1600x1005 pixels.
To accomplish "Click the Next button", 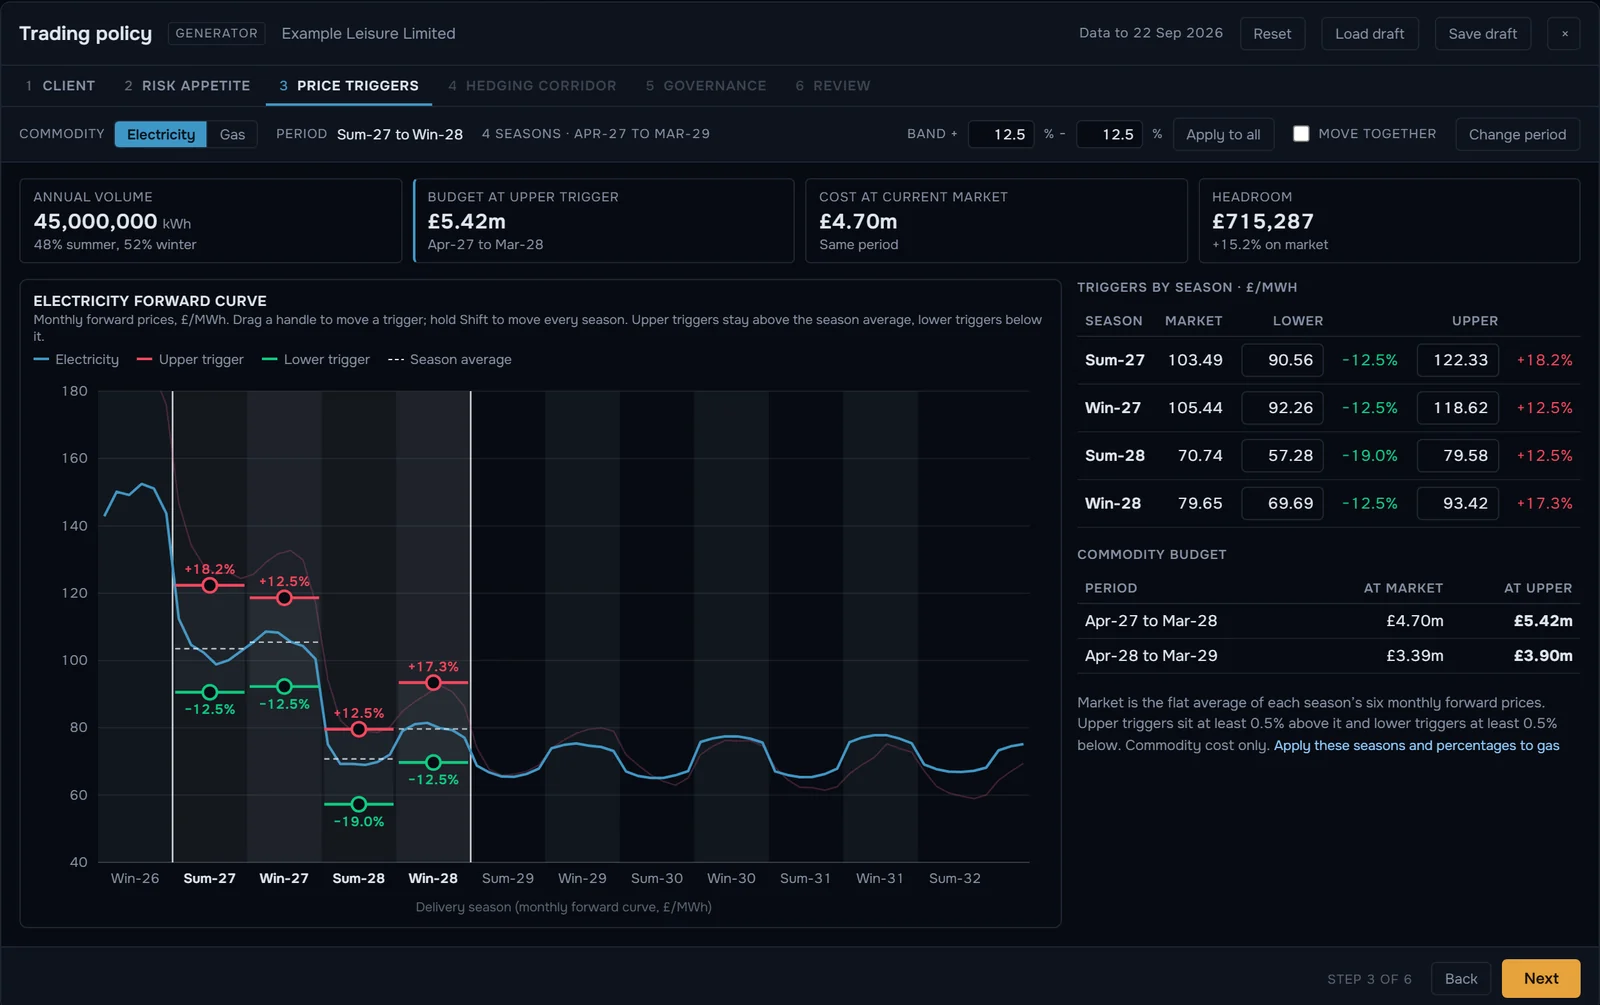I will [1541, 978].
